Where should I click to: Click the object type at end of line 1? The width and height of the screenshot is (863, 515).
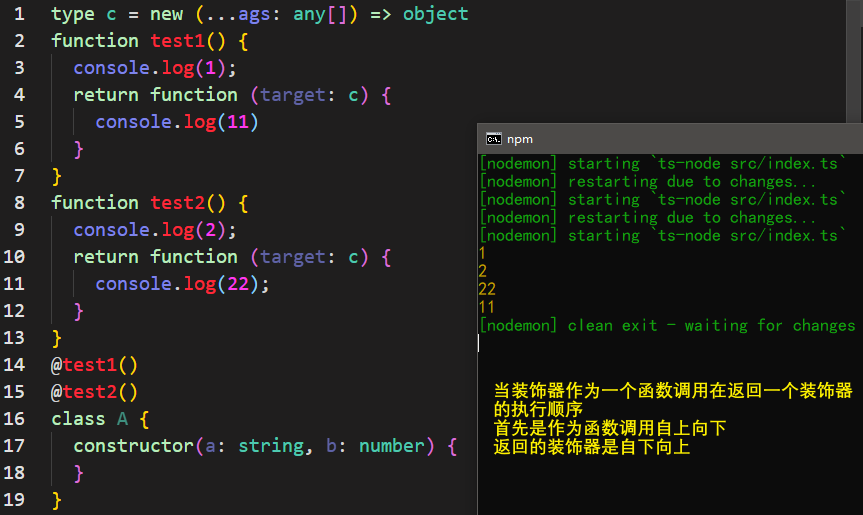(x=435, y=14)
